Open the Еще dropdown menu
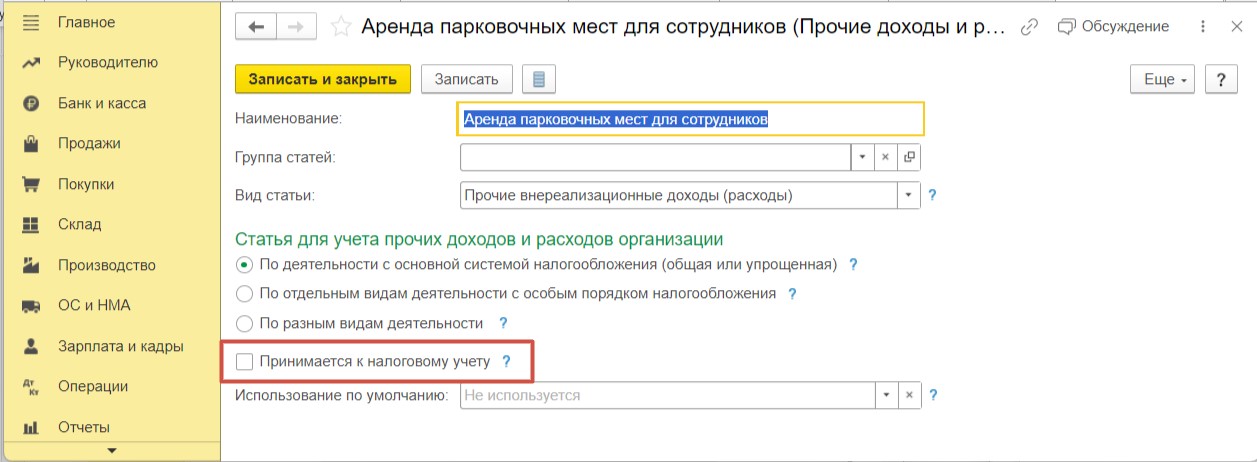Image resolution: width=1257 pixels, height=462 pixels. click(1163, 80)
